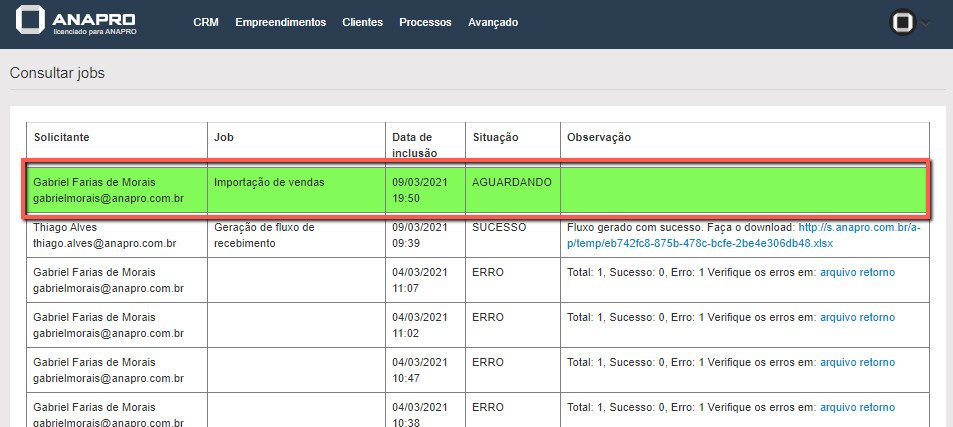953x427 pixels.
Task: Click the Situação column header
Action: (x=495, y=137)
